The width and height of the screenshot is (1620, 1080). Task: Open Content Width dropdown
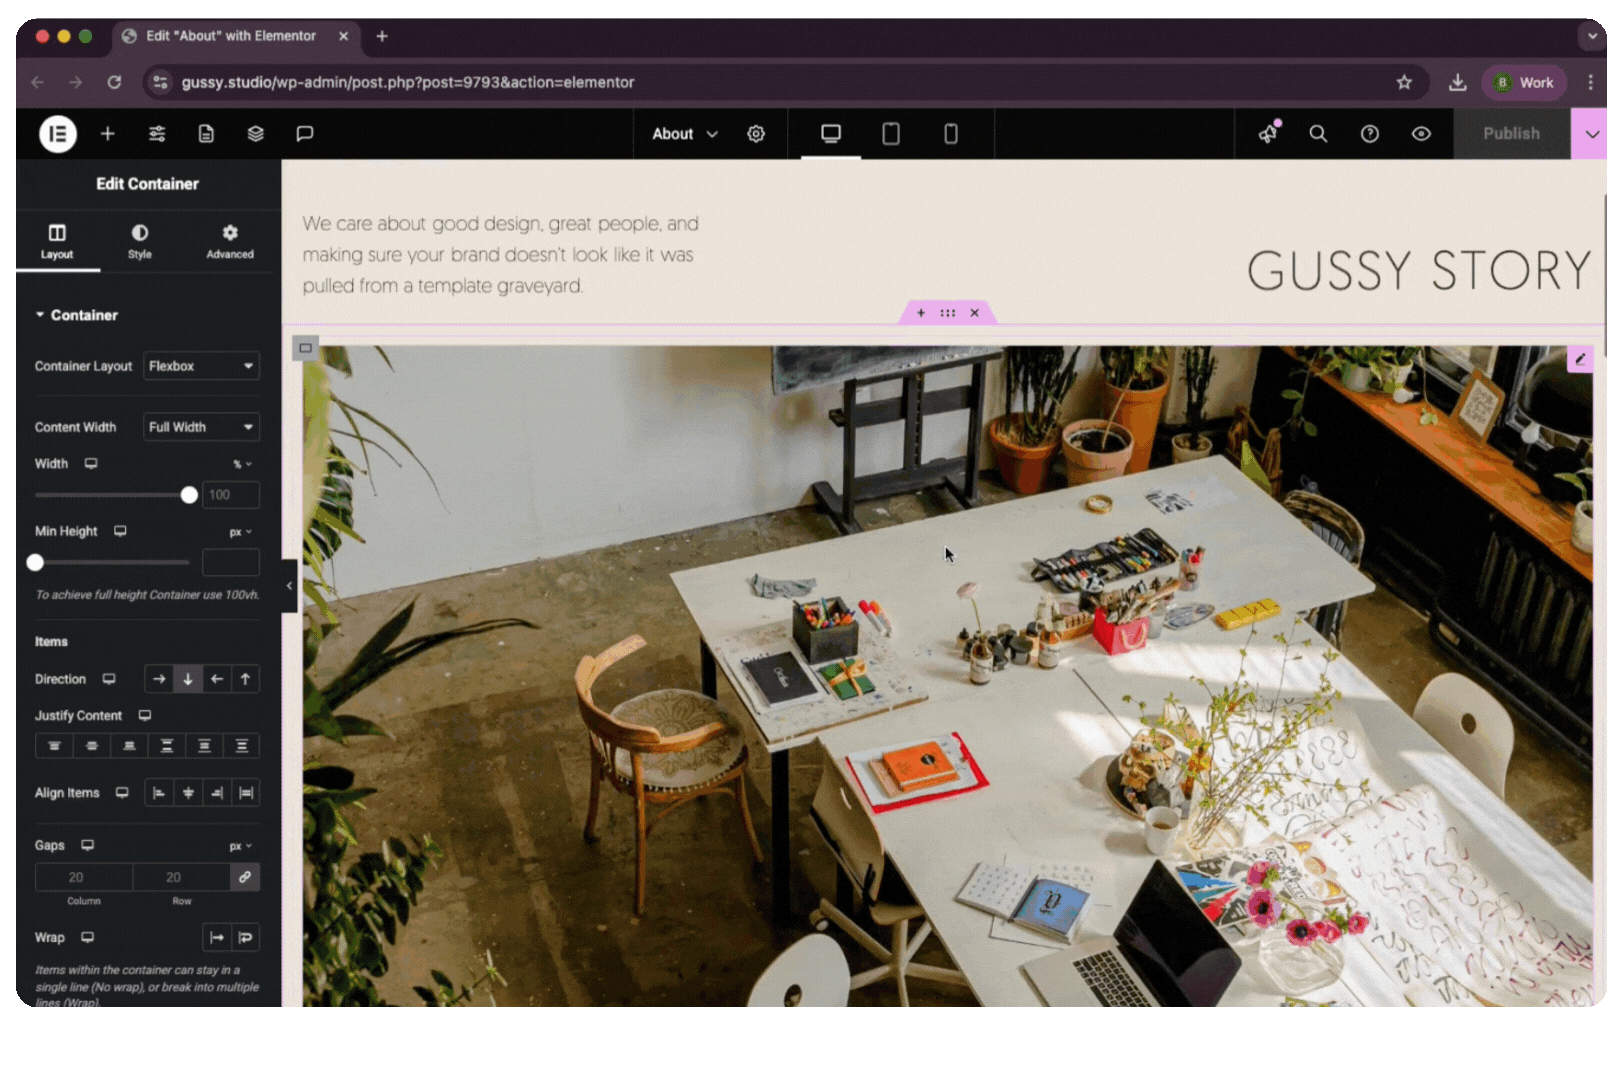[201, 427]
